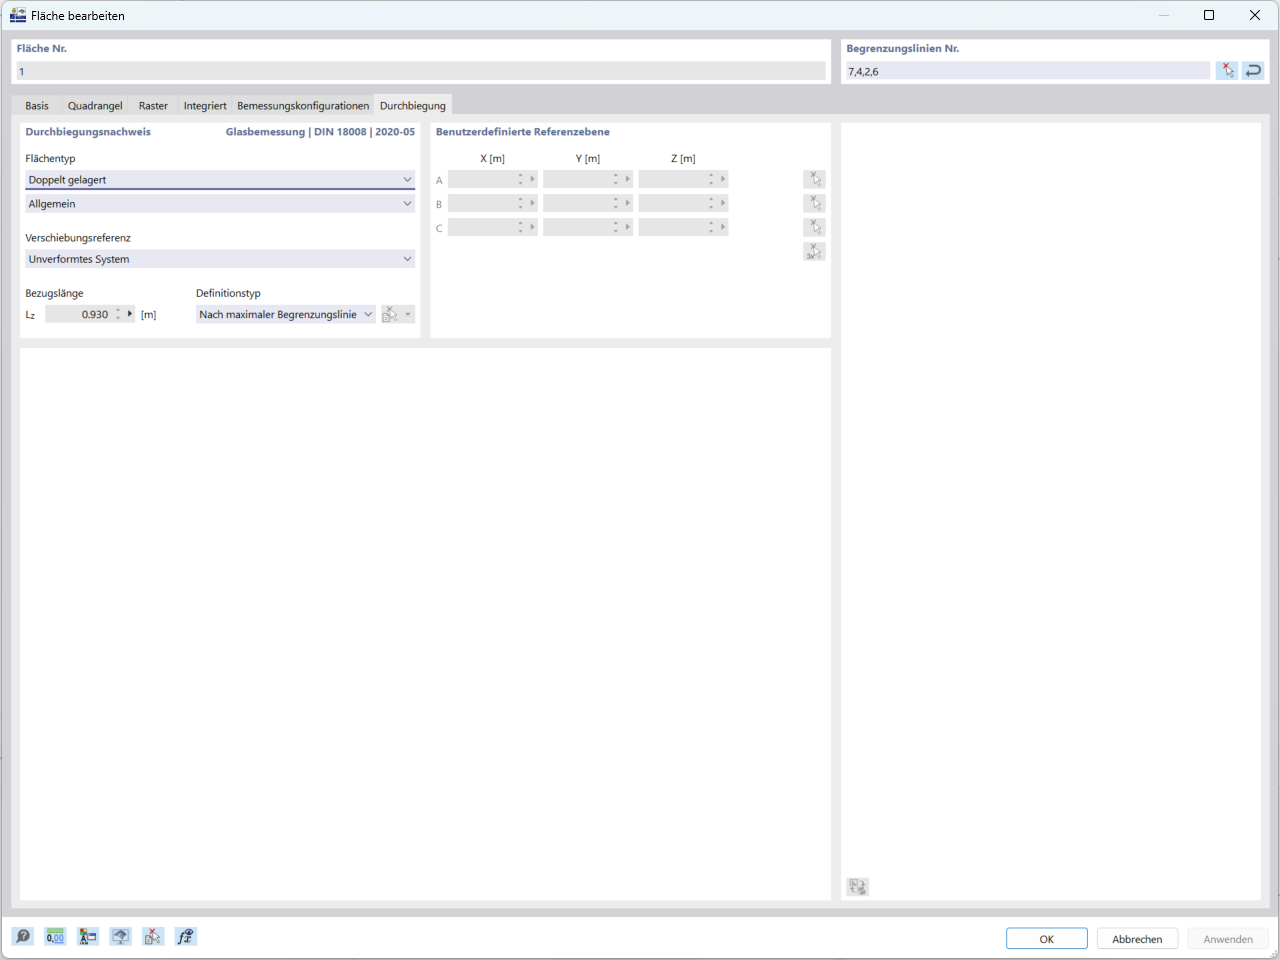Open the Flächentyp dropdown showing Doppelt gelagert
The height and width of the screenshot is (960, 1280).
[x=407, y=180]
